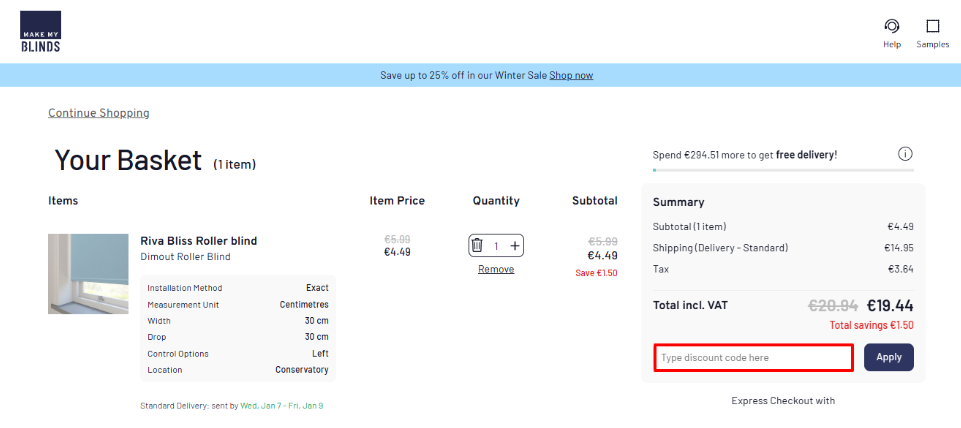The height and width of the screenshot is (428, 961).
Task: Click the trash icon in quantity box
Action: 477,245
